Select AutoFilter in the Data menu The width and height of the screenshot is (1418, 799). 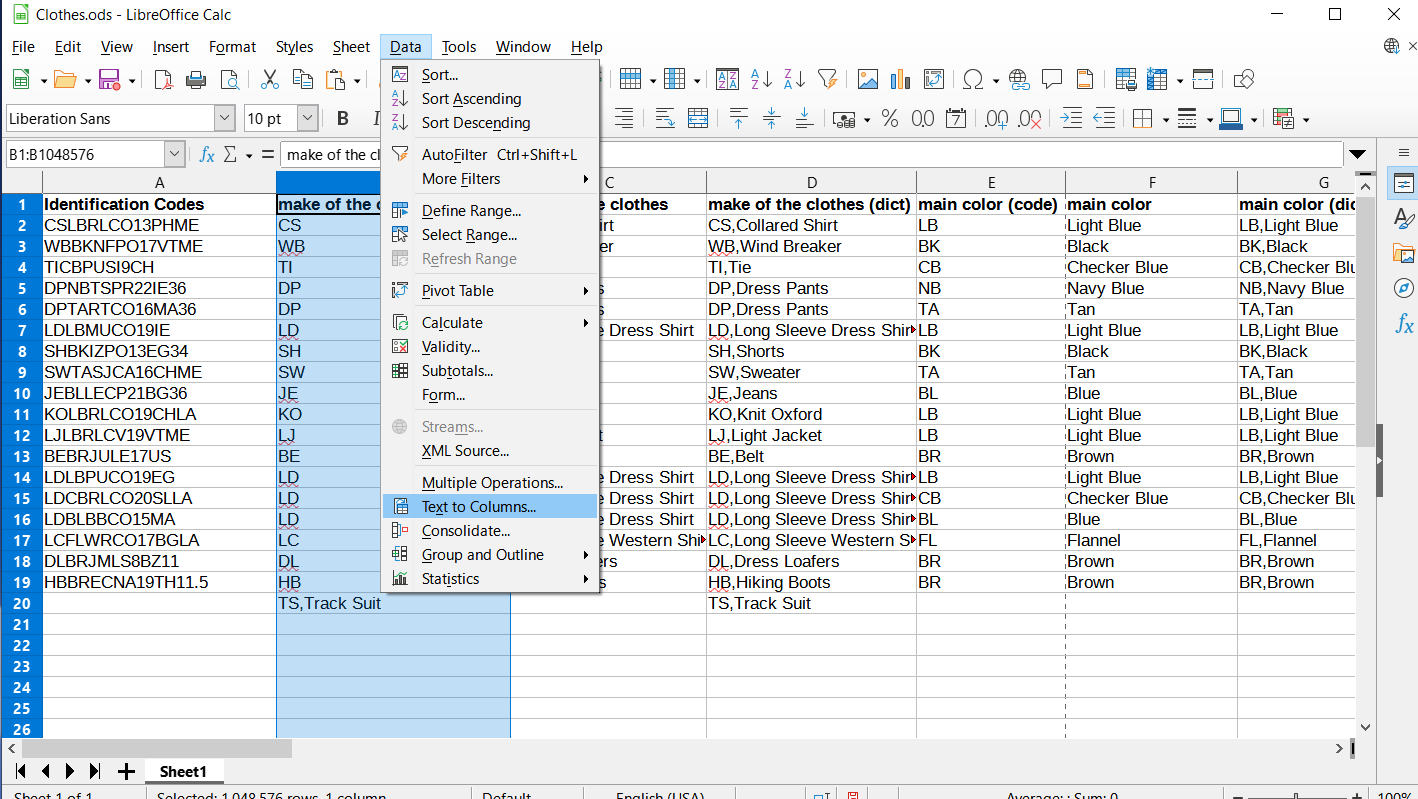(x=490, y=155)
